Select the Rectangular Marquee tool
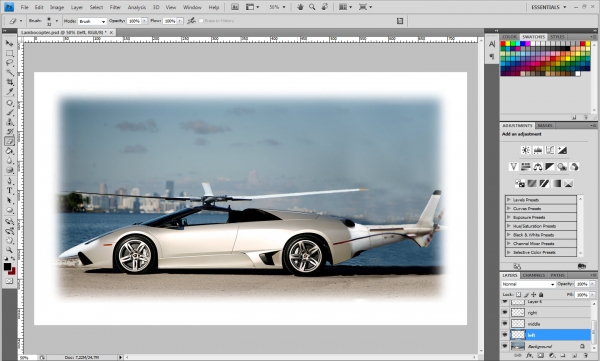 [9, 53]
